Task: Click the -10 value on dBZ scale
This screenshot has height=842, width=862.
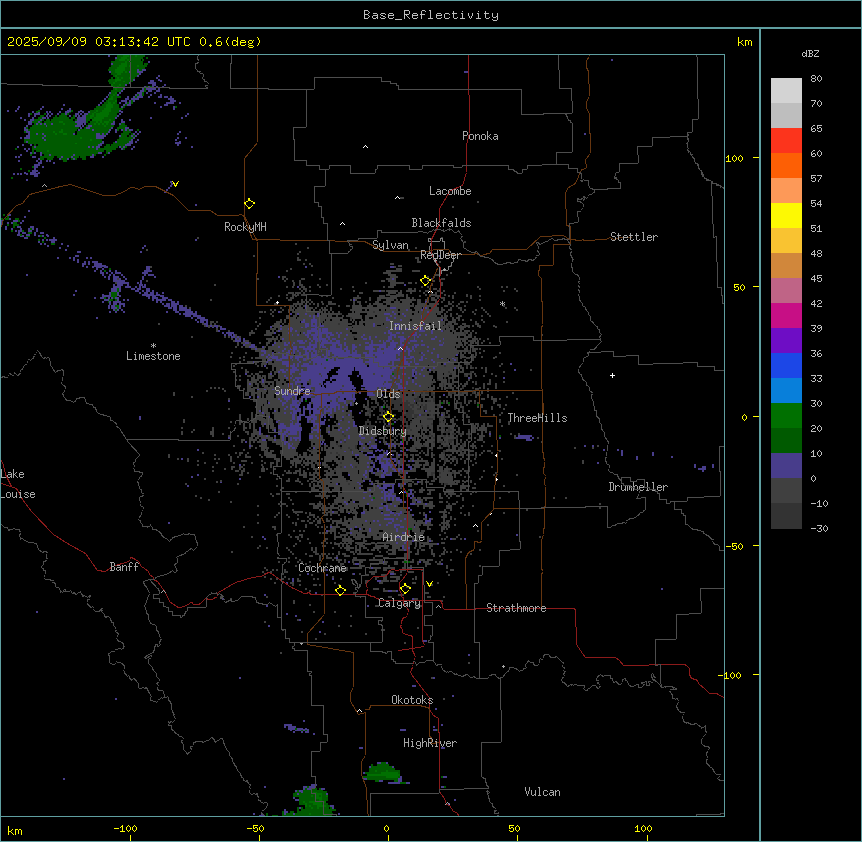Action: pos(819,503)
